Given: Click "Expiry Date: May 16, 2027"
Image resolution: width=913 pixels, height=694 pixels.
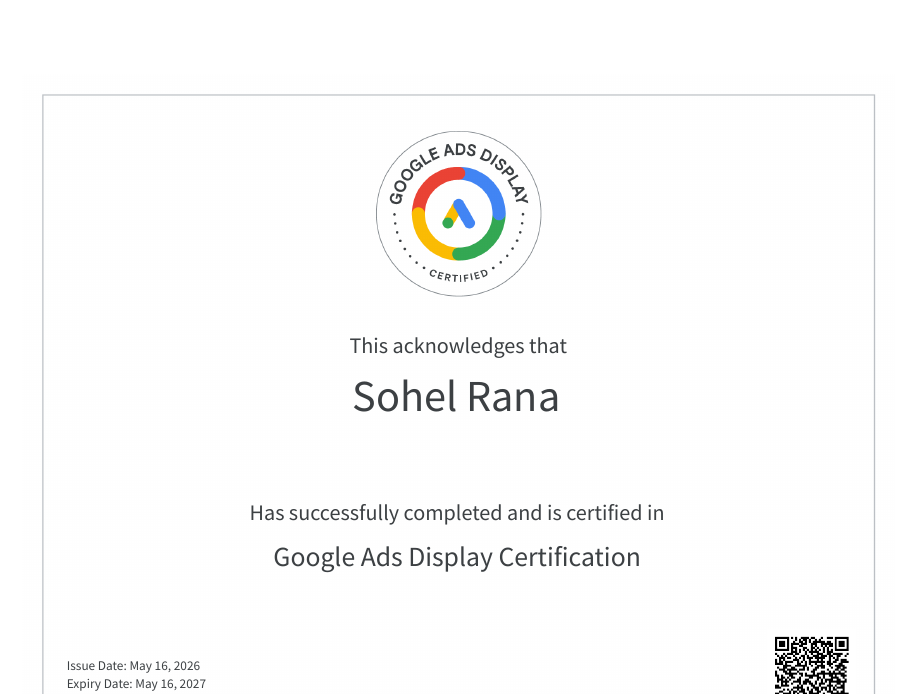Looking at the screenshot, I should click(136, 684).
